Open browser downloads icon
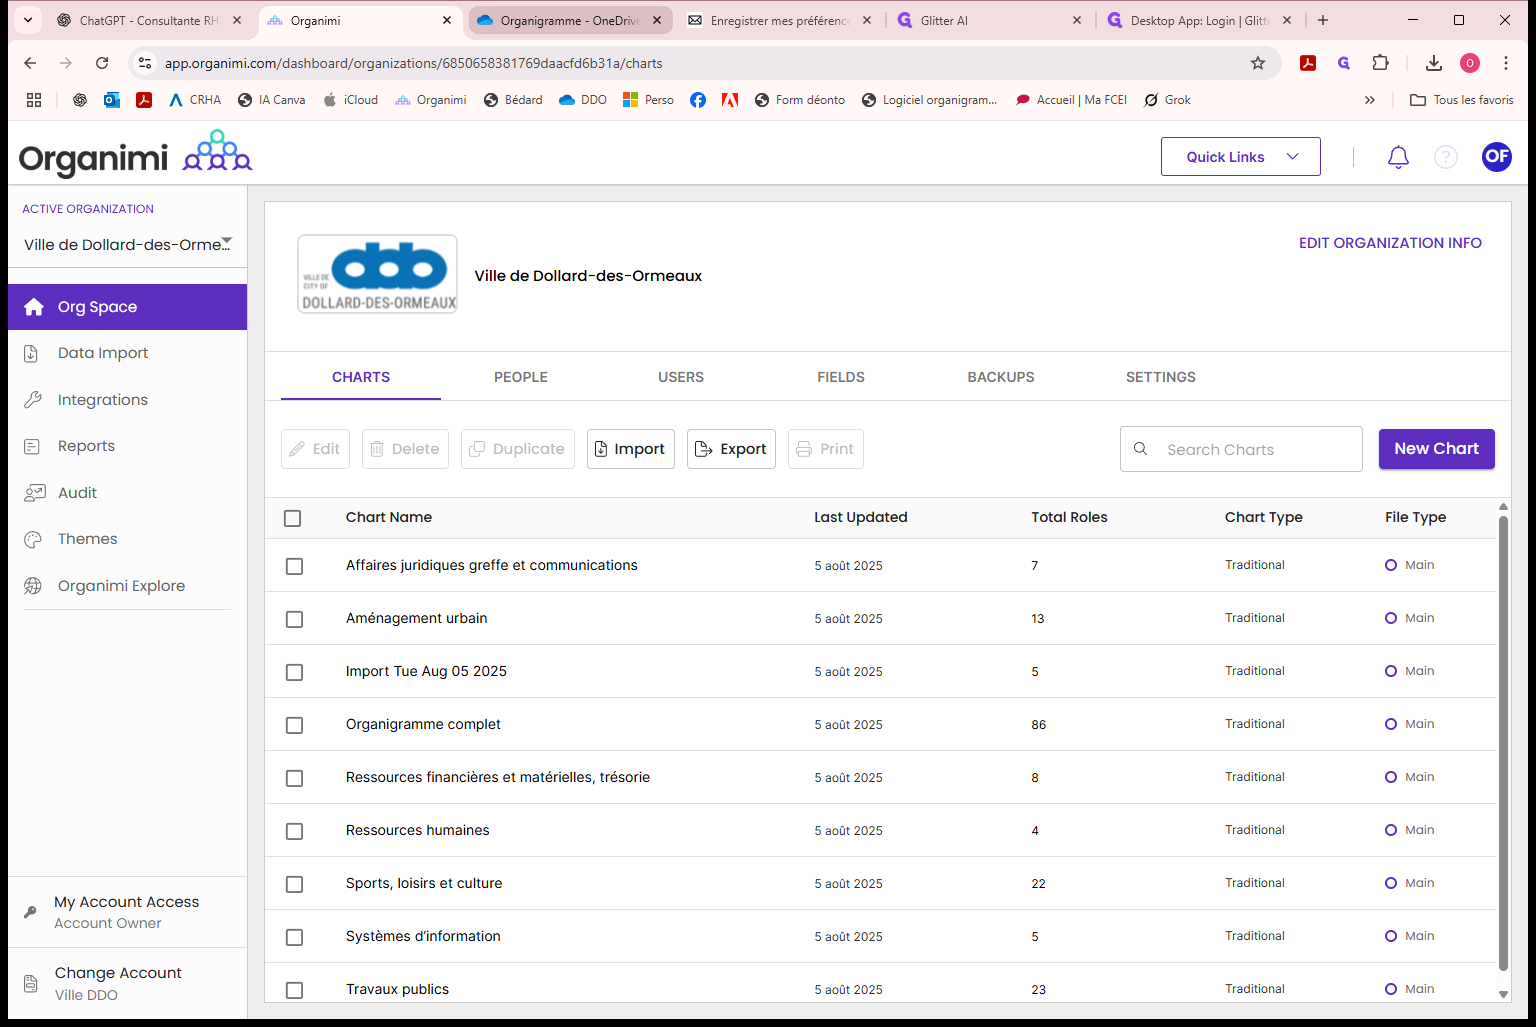The image size is (1536, 1027). pyautogui.click(x=1434, y=63)
